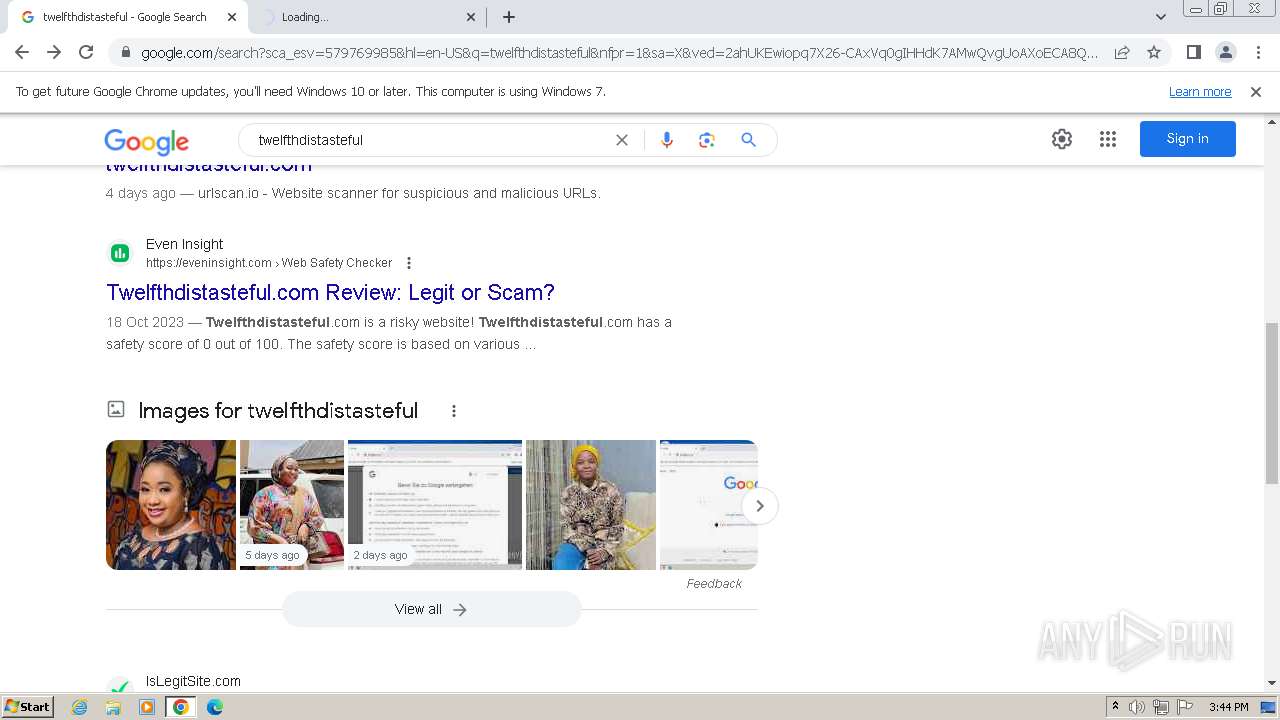Open image labeled 5 days ago
The width and height of the screenshot is (1280, 720).
pos(292,505)
